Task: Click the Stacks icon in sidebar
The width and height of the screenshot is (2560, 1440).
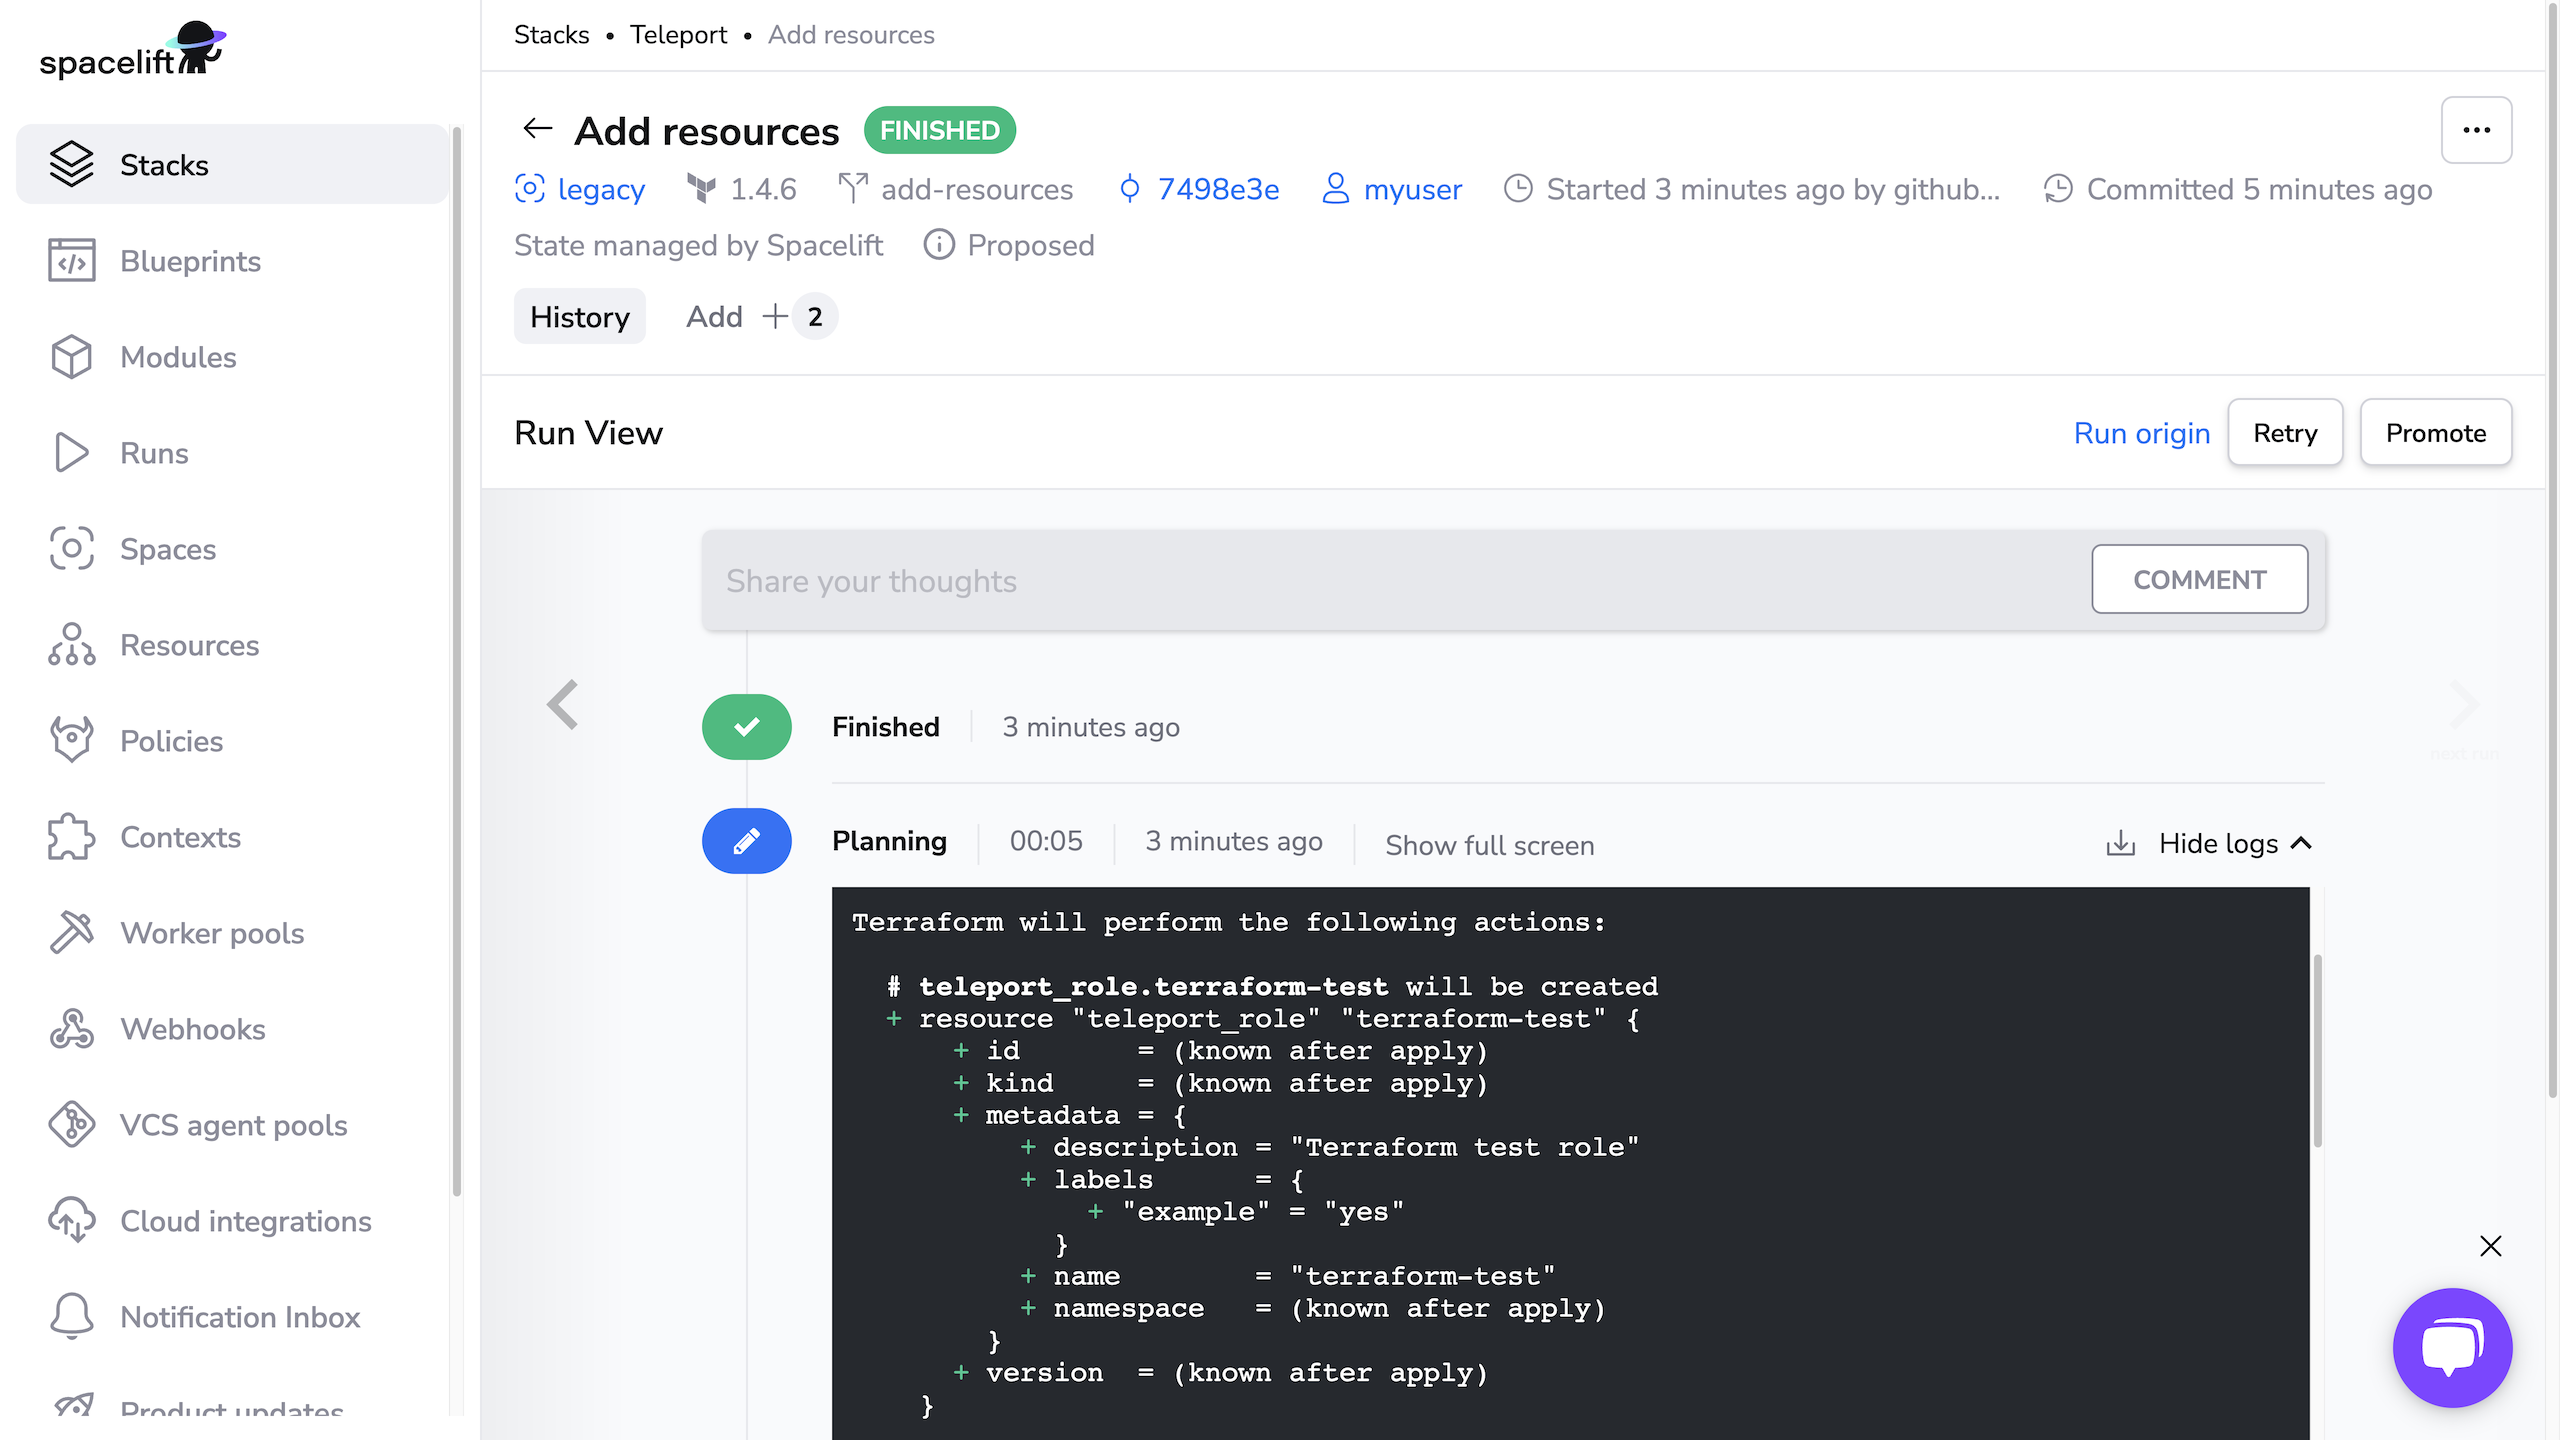Action: (70, 164)
